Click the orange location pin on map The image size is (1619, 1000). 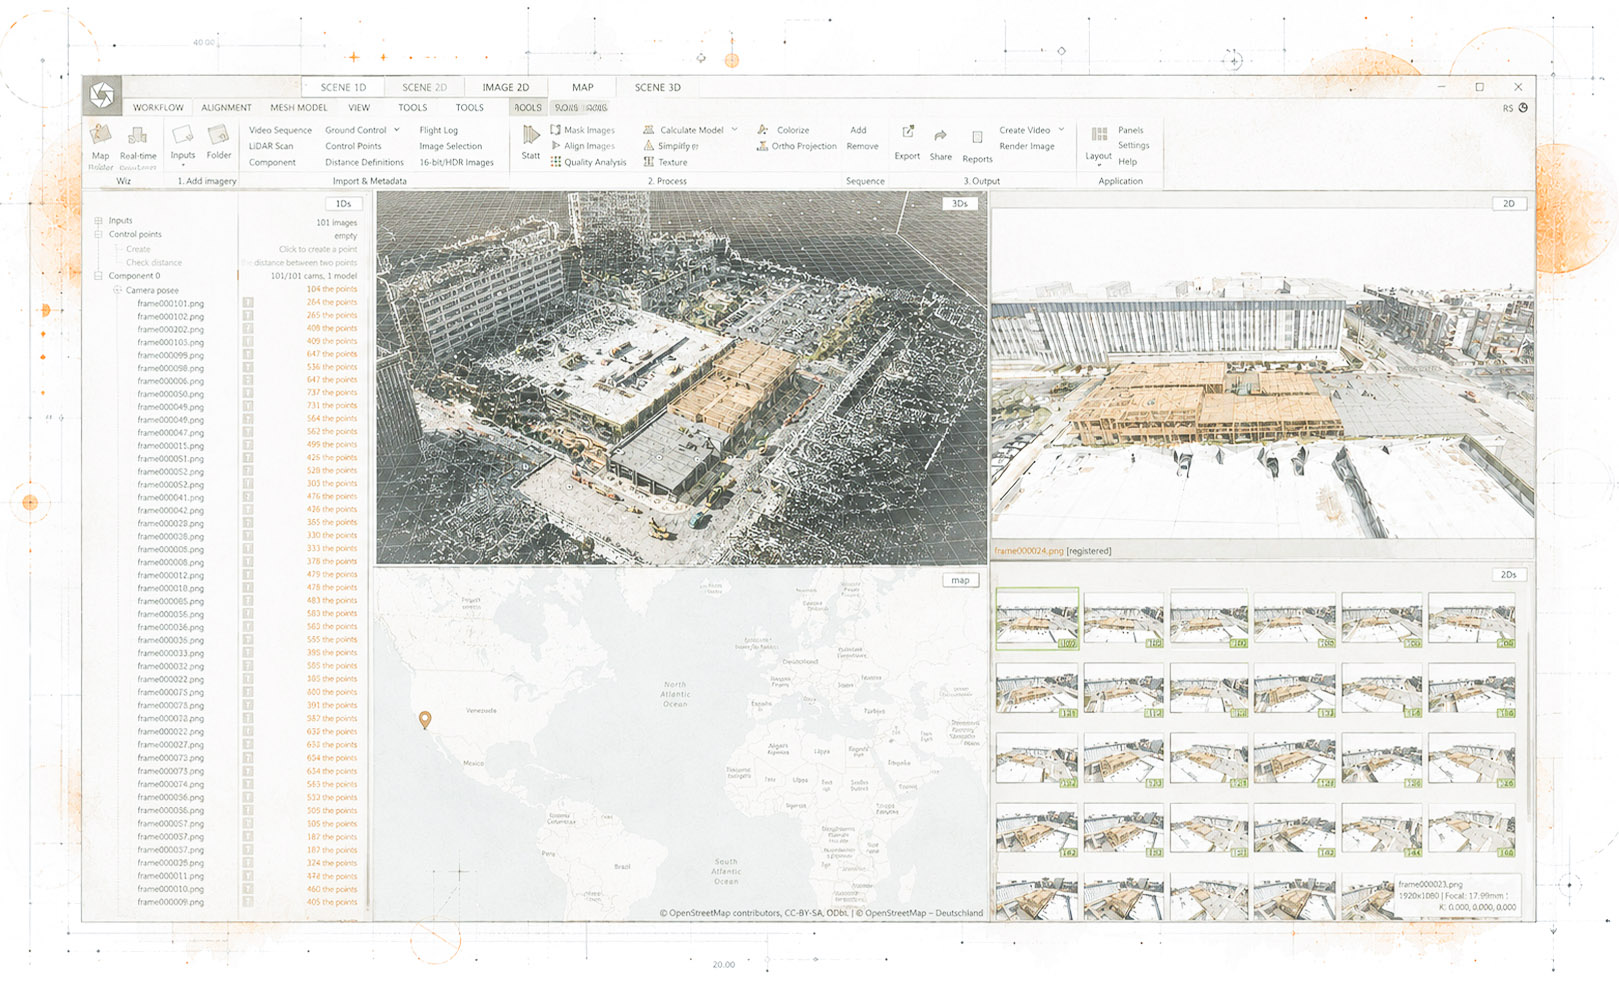tap(425, 720)
